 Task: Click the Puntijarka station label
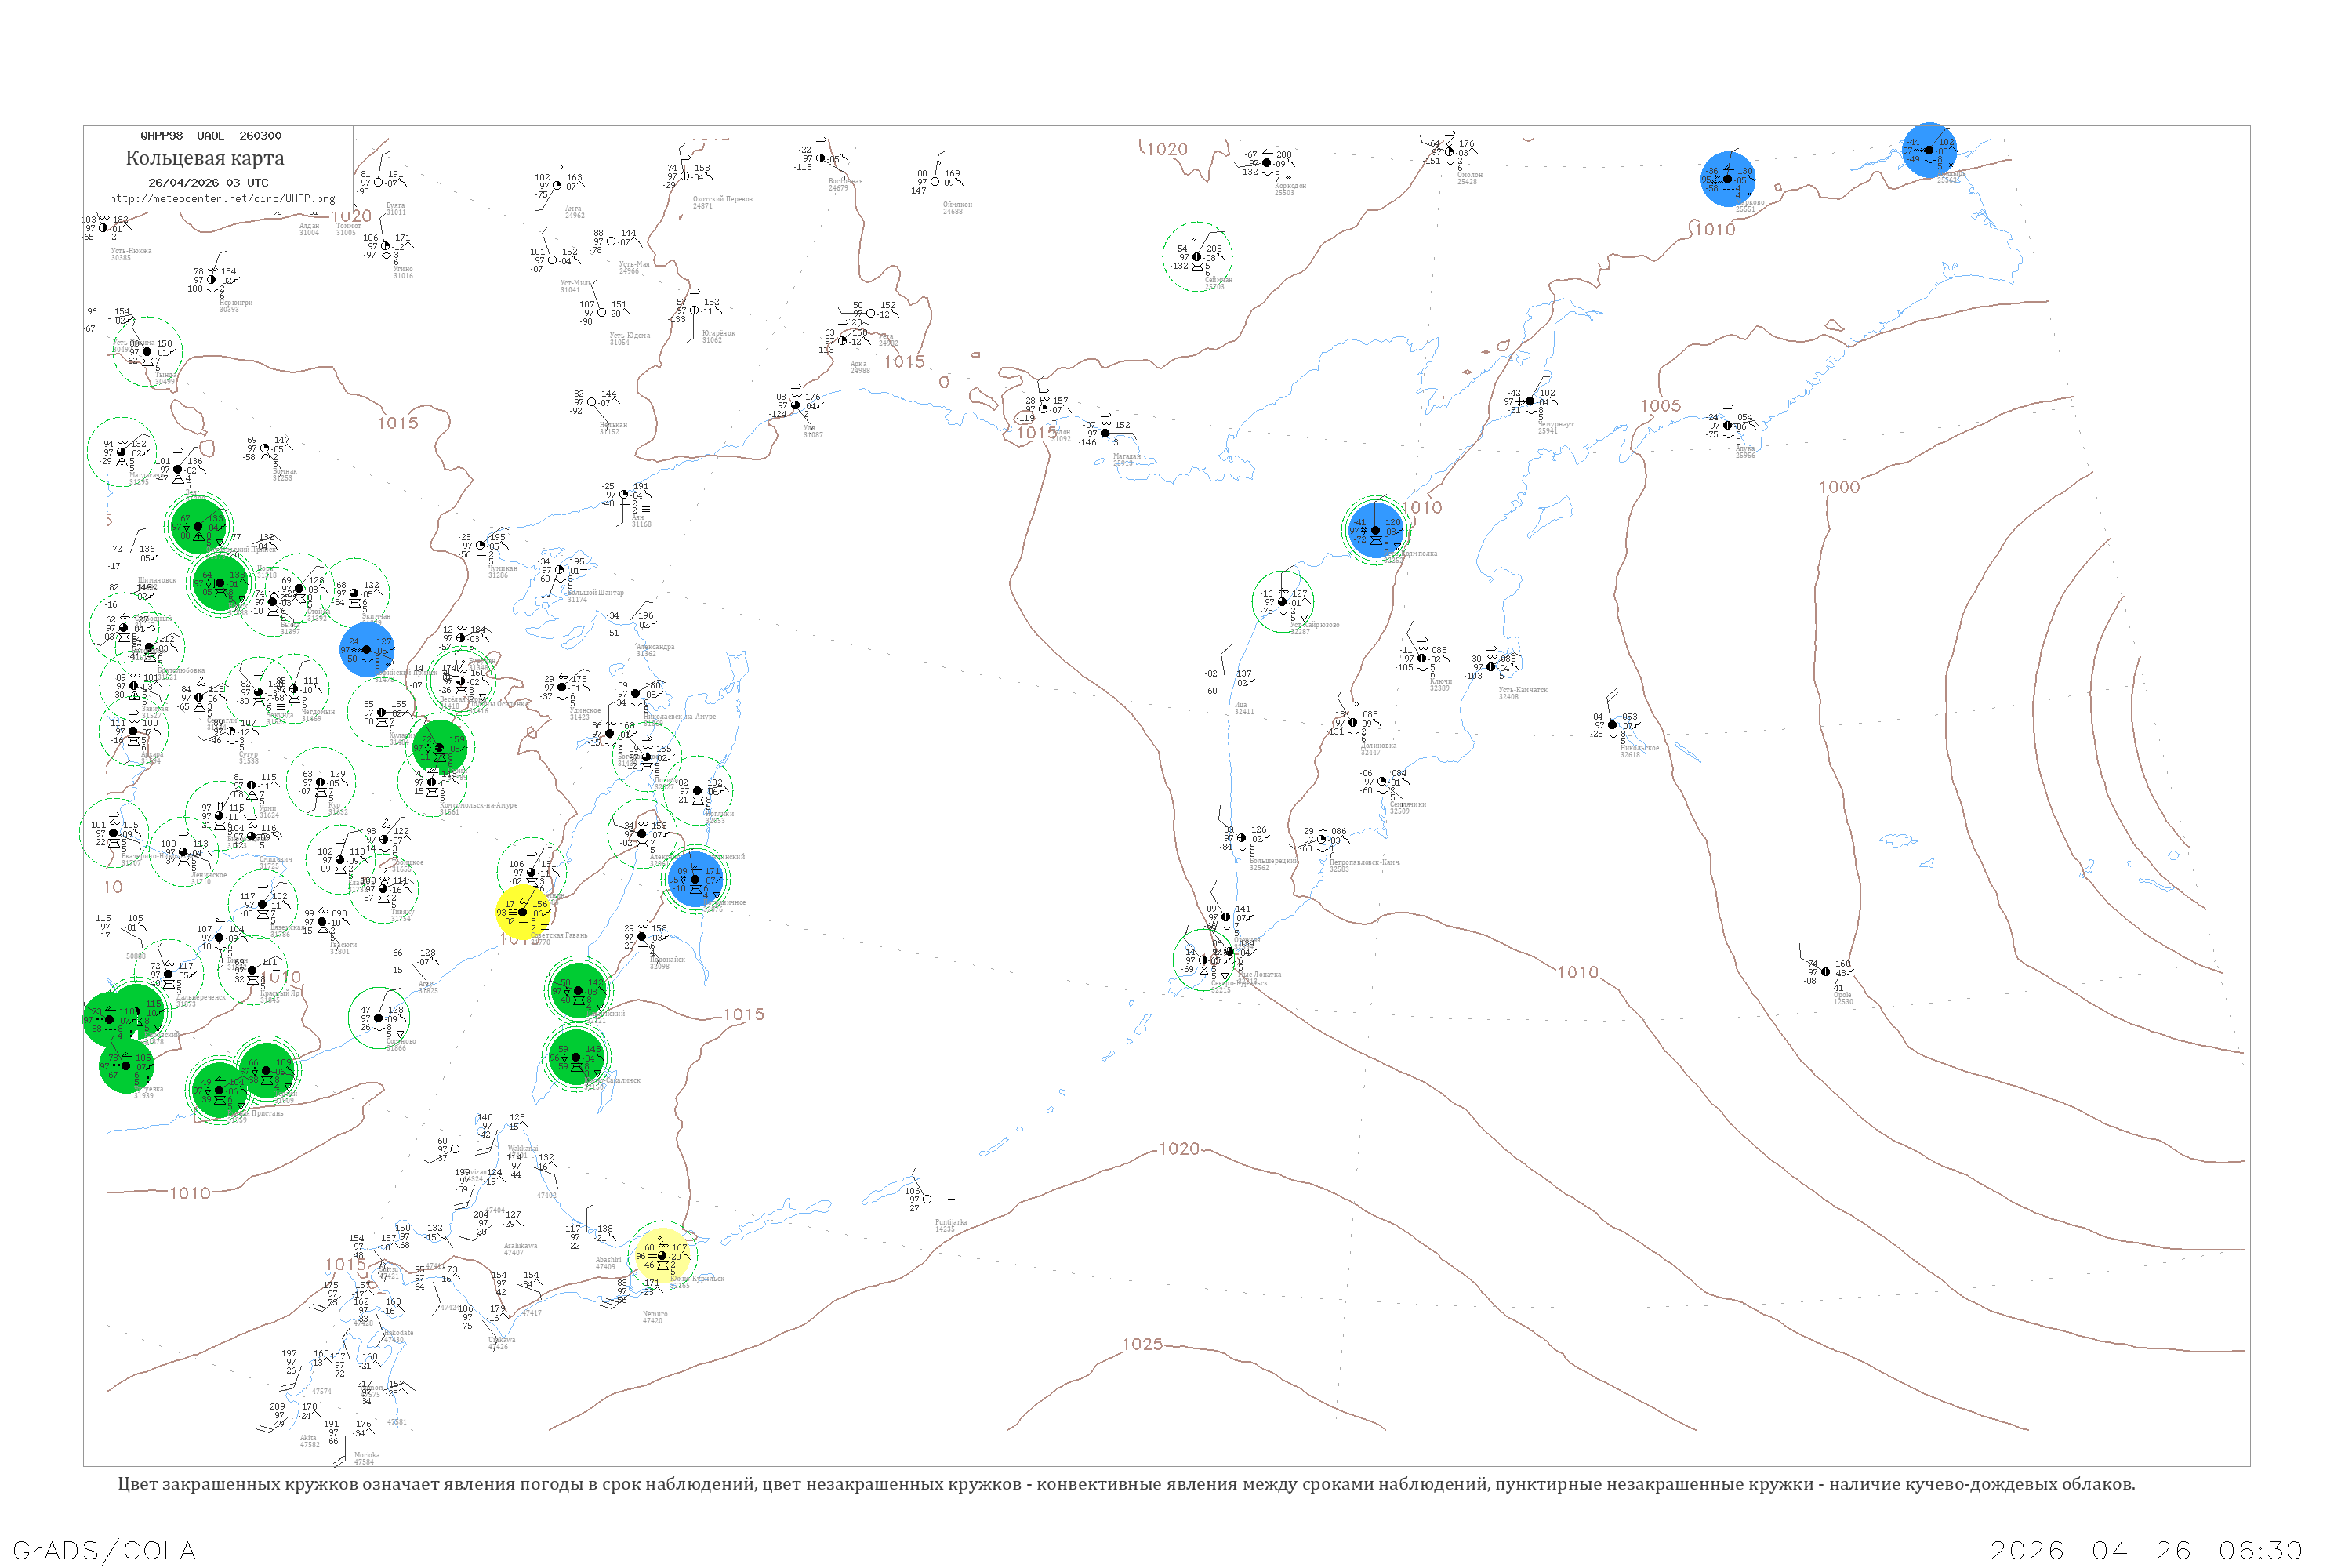[950, 1222]
